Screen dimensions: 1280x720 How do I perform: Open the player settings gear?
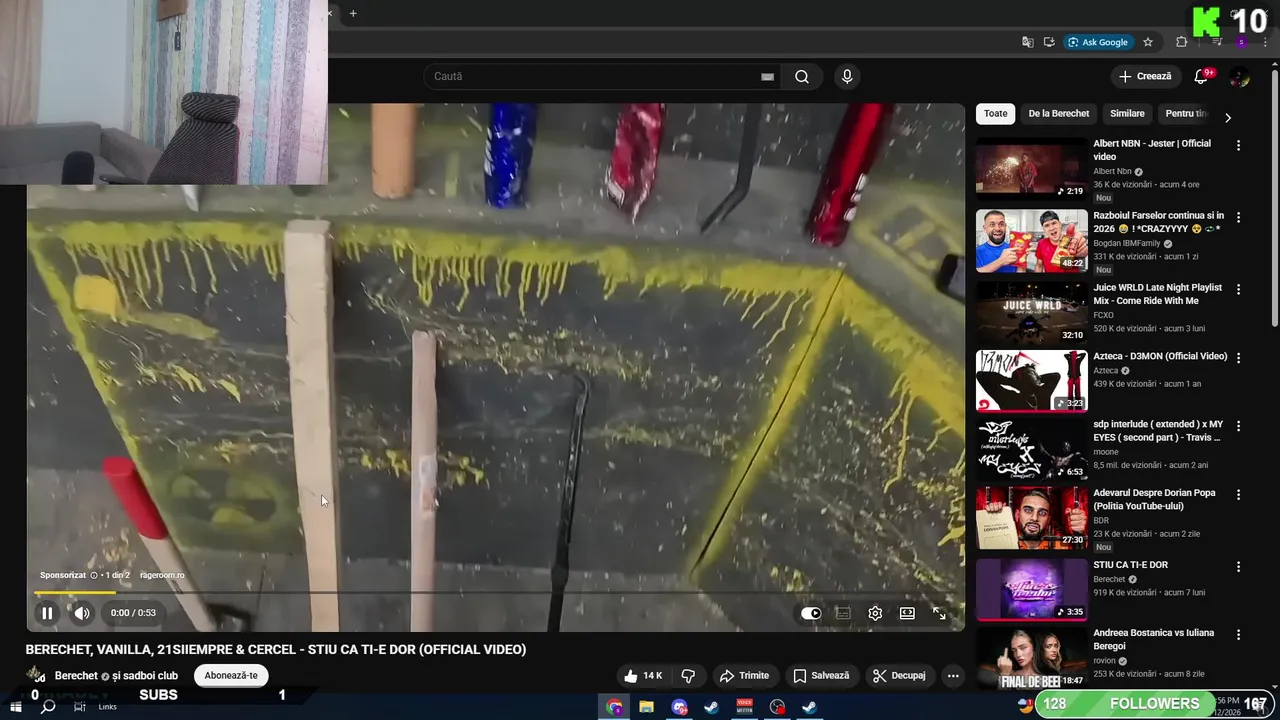point(875,613)
